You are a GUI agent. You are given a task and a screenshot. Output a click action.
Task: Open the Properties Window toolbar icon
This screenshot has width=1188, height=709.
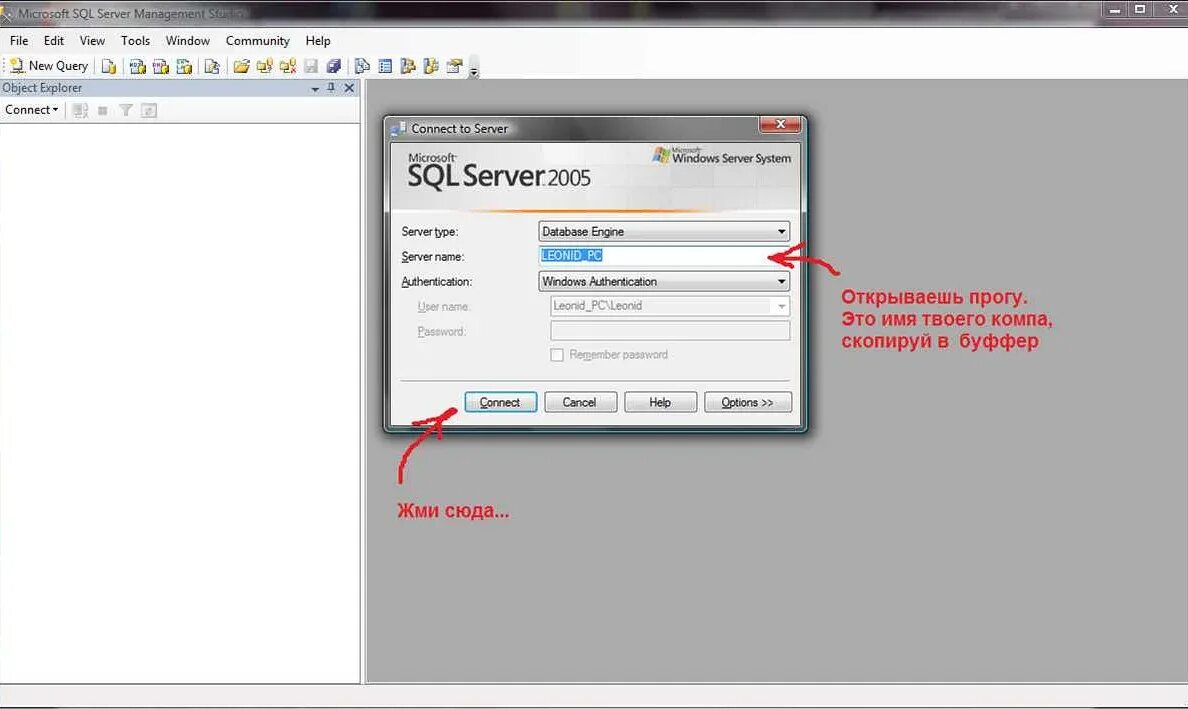pyautogui.click(x=455, y=67)
